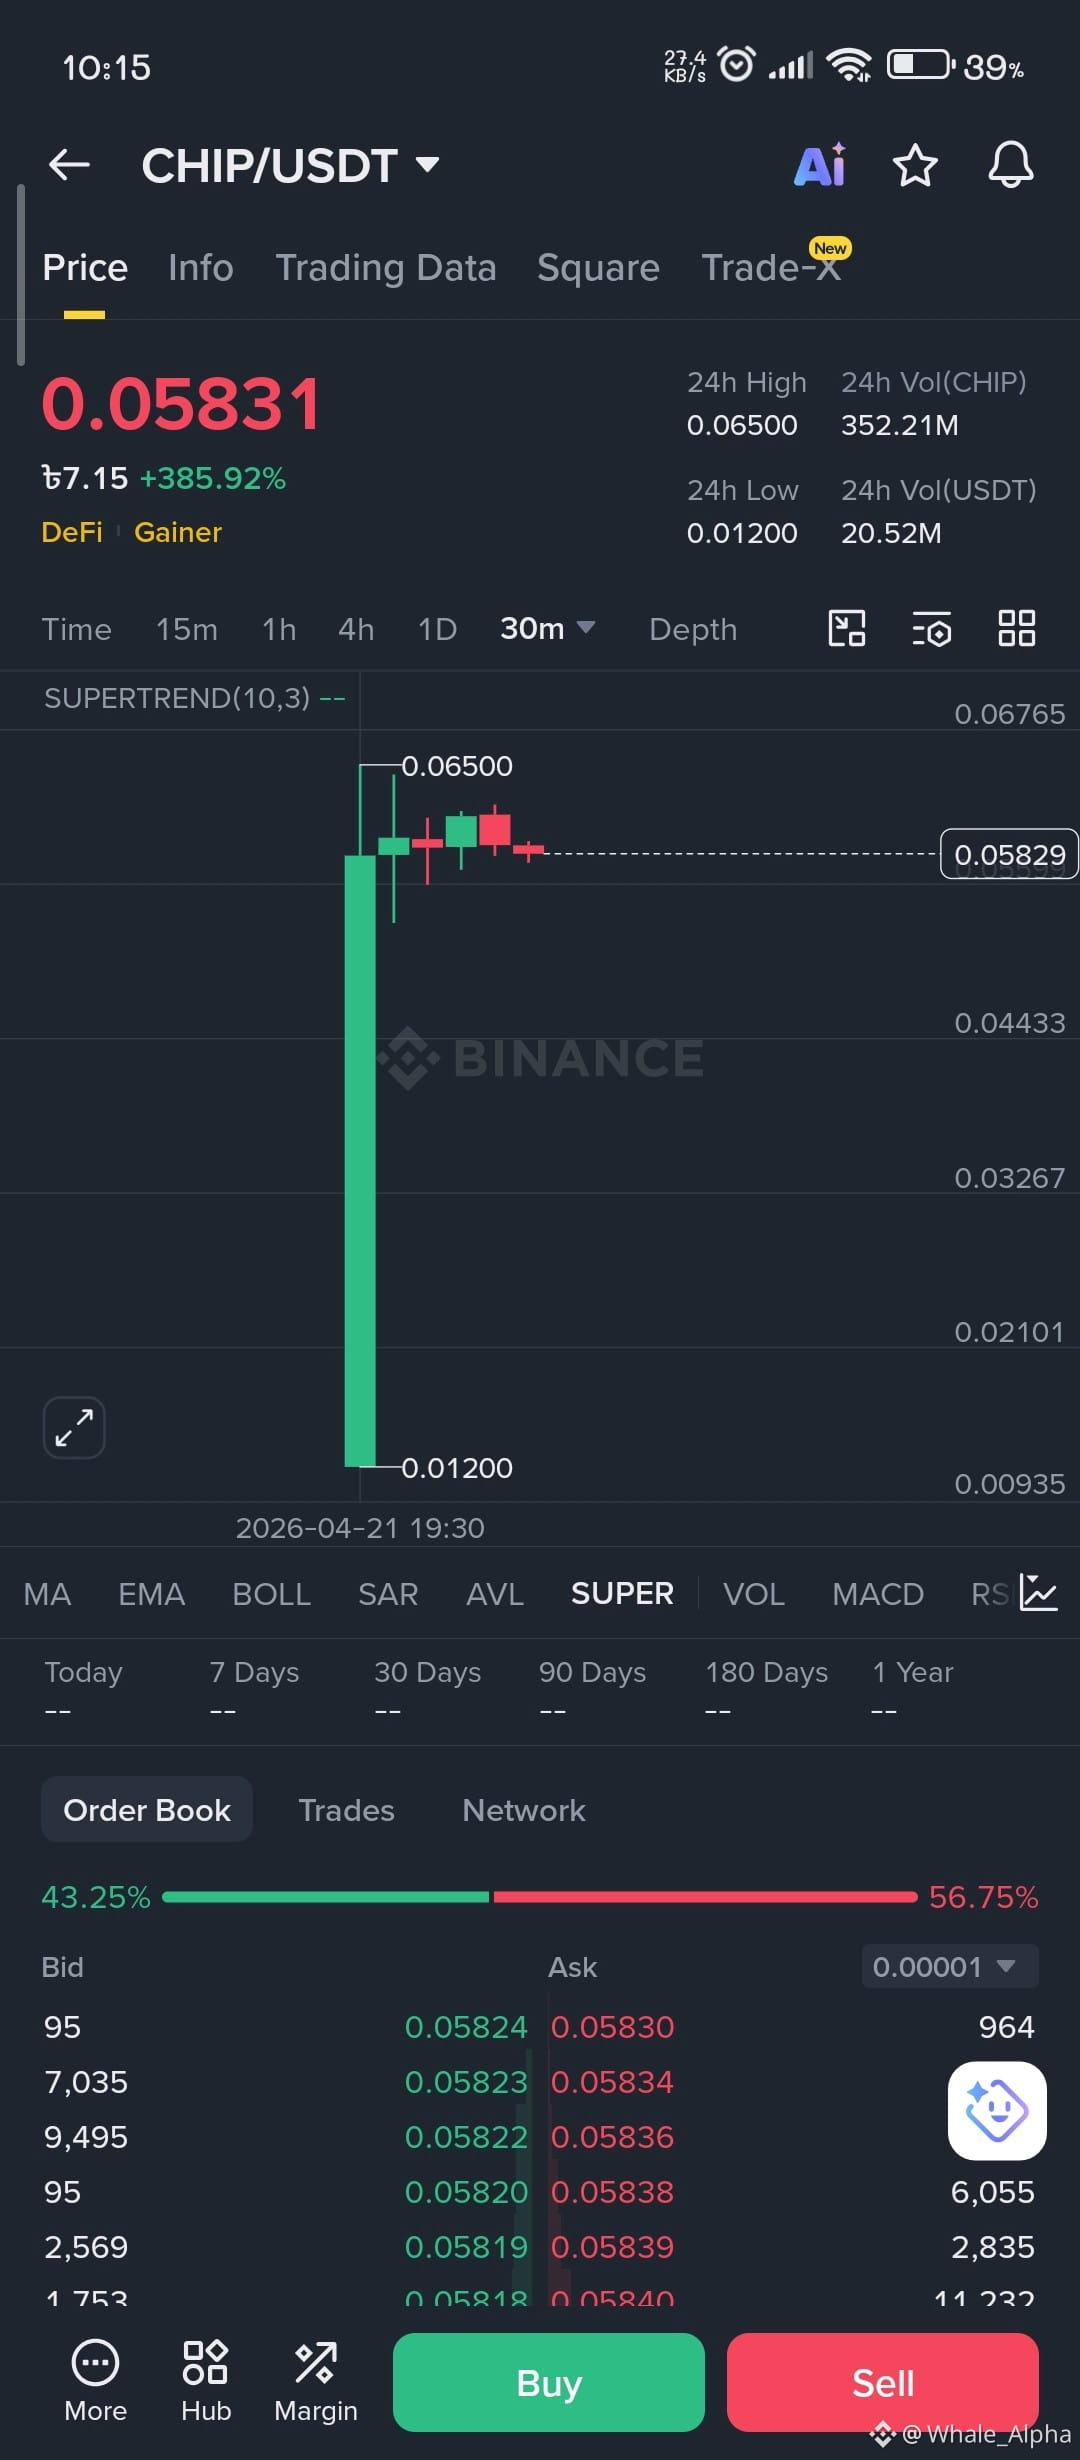Open the chart settings icon
This screenshot has width=1080, height=2460.
931,629
